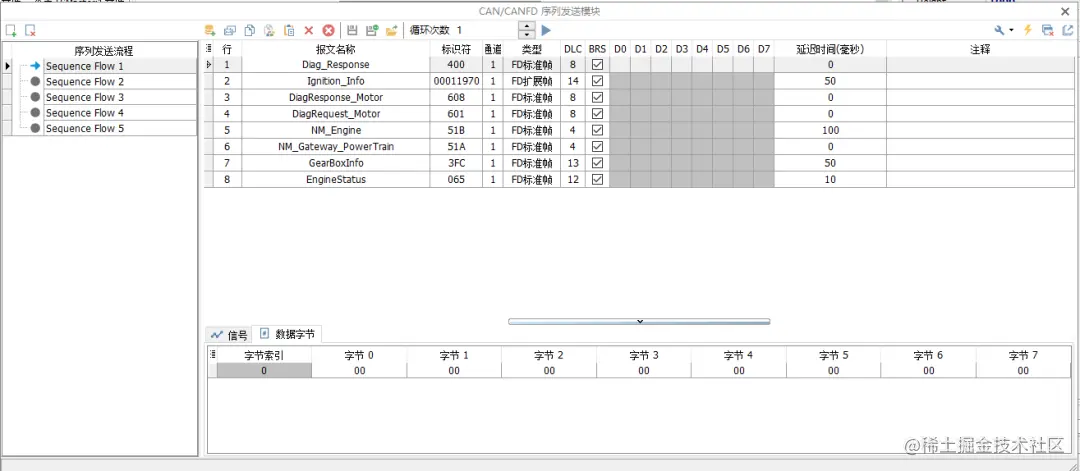Edit 字节 0 value cell
The width and height of the screenshot is (1080, 471).
[x=359, y=370]
